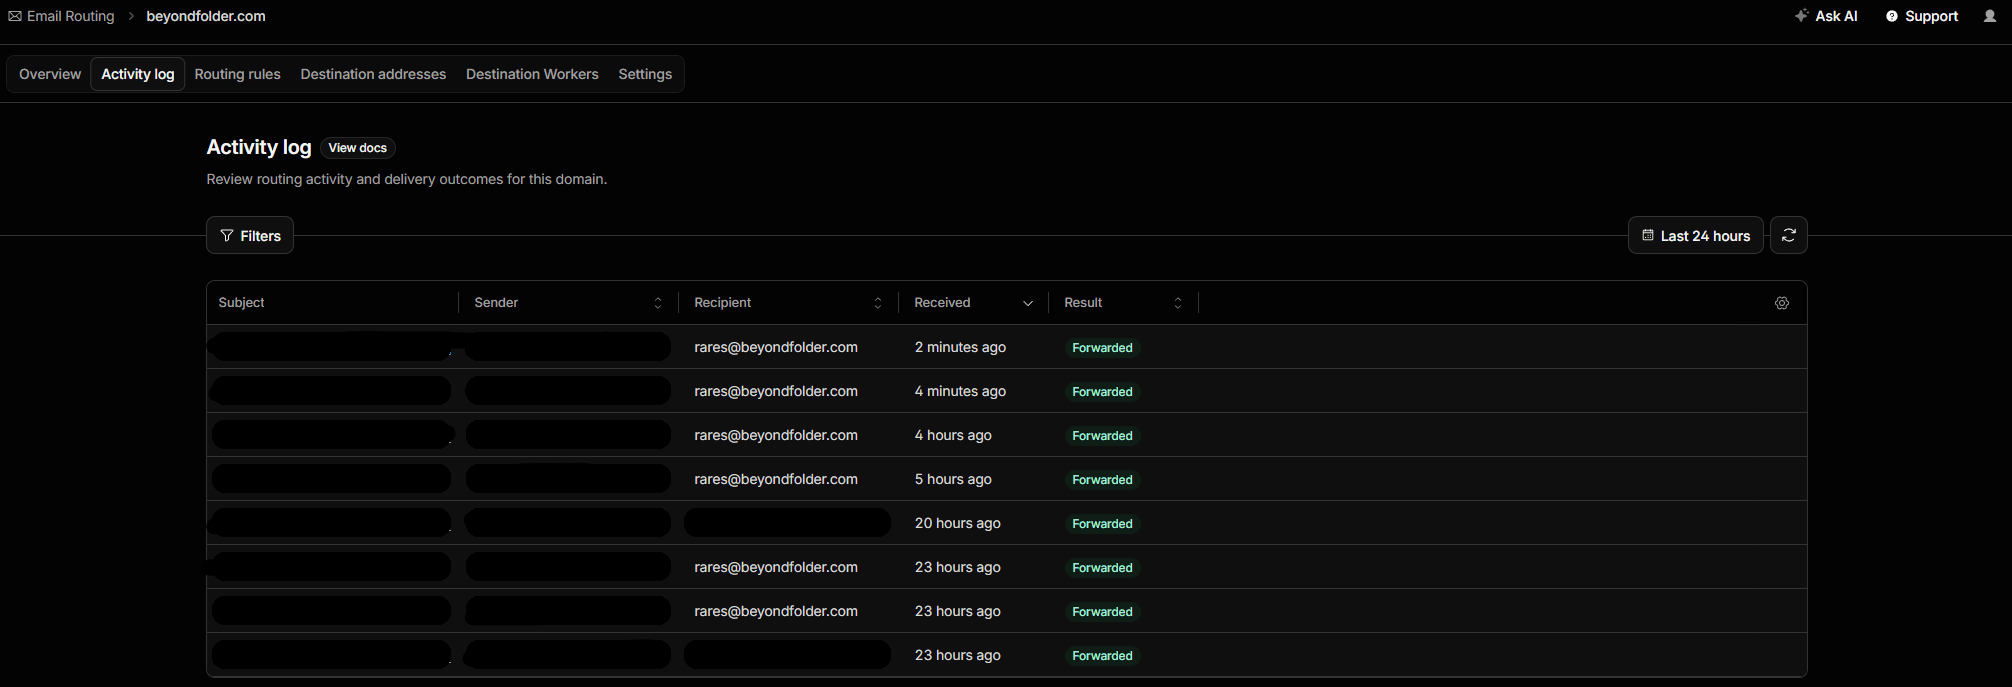Click the Ask AI sparkle icon
This screenshot has height=687, width=2012.
[1801, 16]
